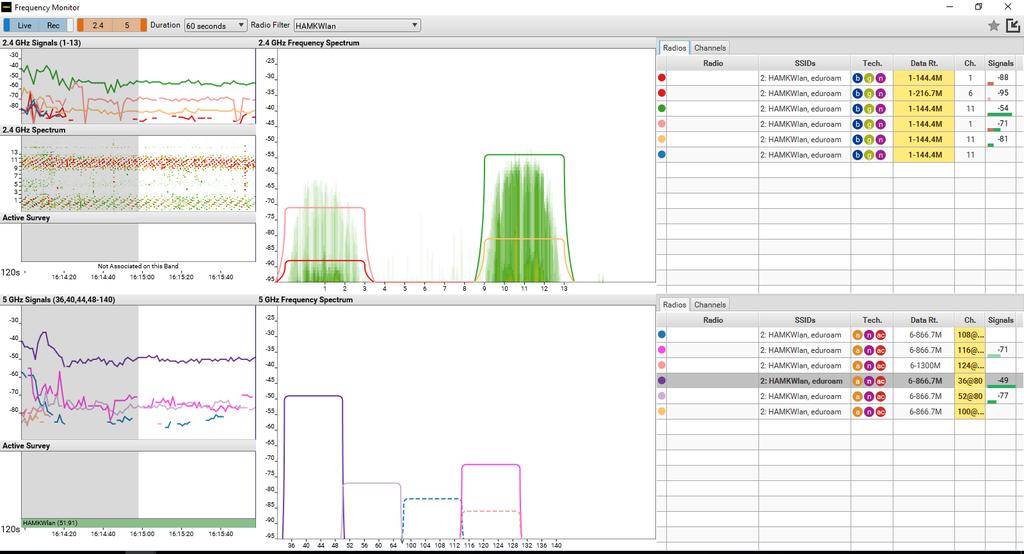Toggle Rec recording mode
1024x554 pixels.
coord(53,25)
